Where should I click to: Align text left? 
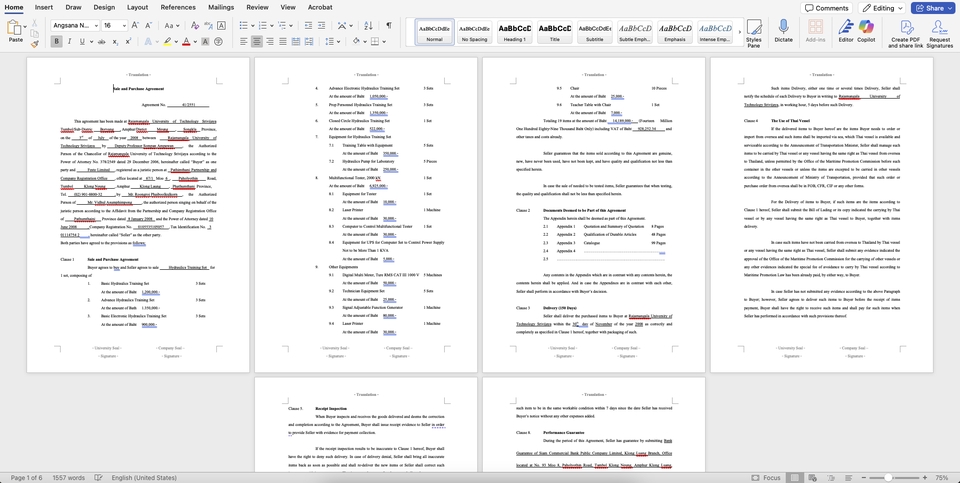coord(244,42)
